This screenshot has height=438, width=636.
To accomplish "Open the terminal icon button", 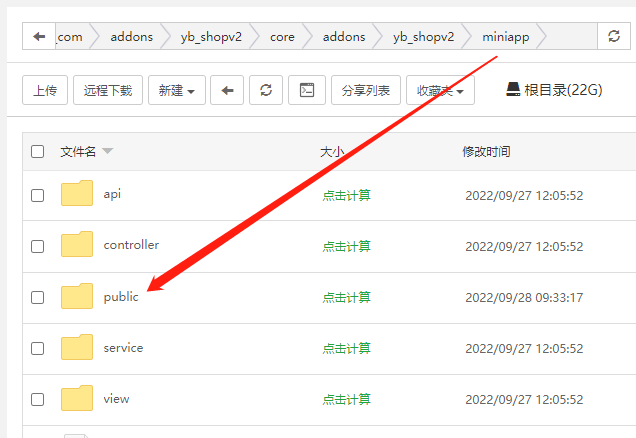I will click(307, 90).
